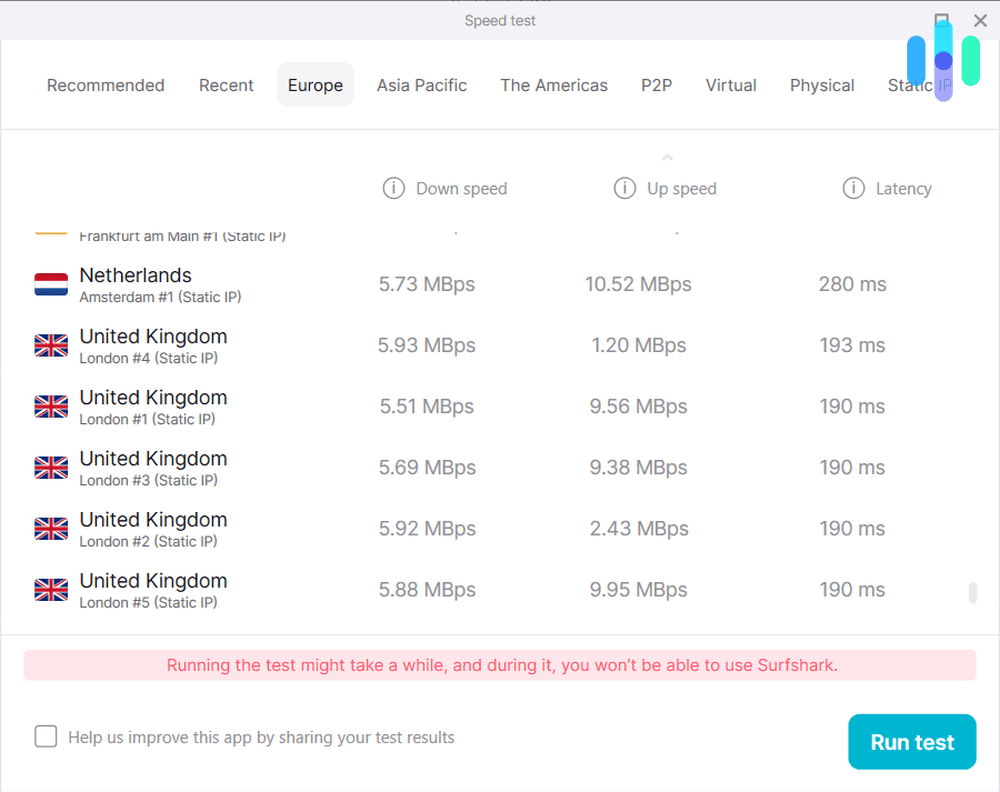Click the 5.51 MBps down speed value
The image size is (1000, 792).
tap(427, 406)
